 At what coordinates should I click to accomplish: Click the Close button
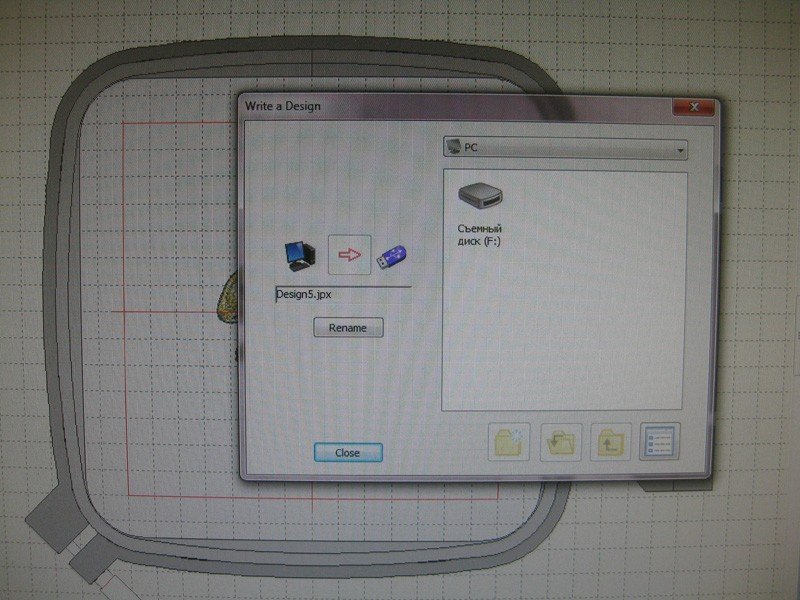coord(348,453)
